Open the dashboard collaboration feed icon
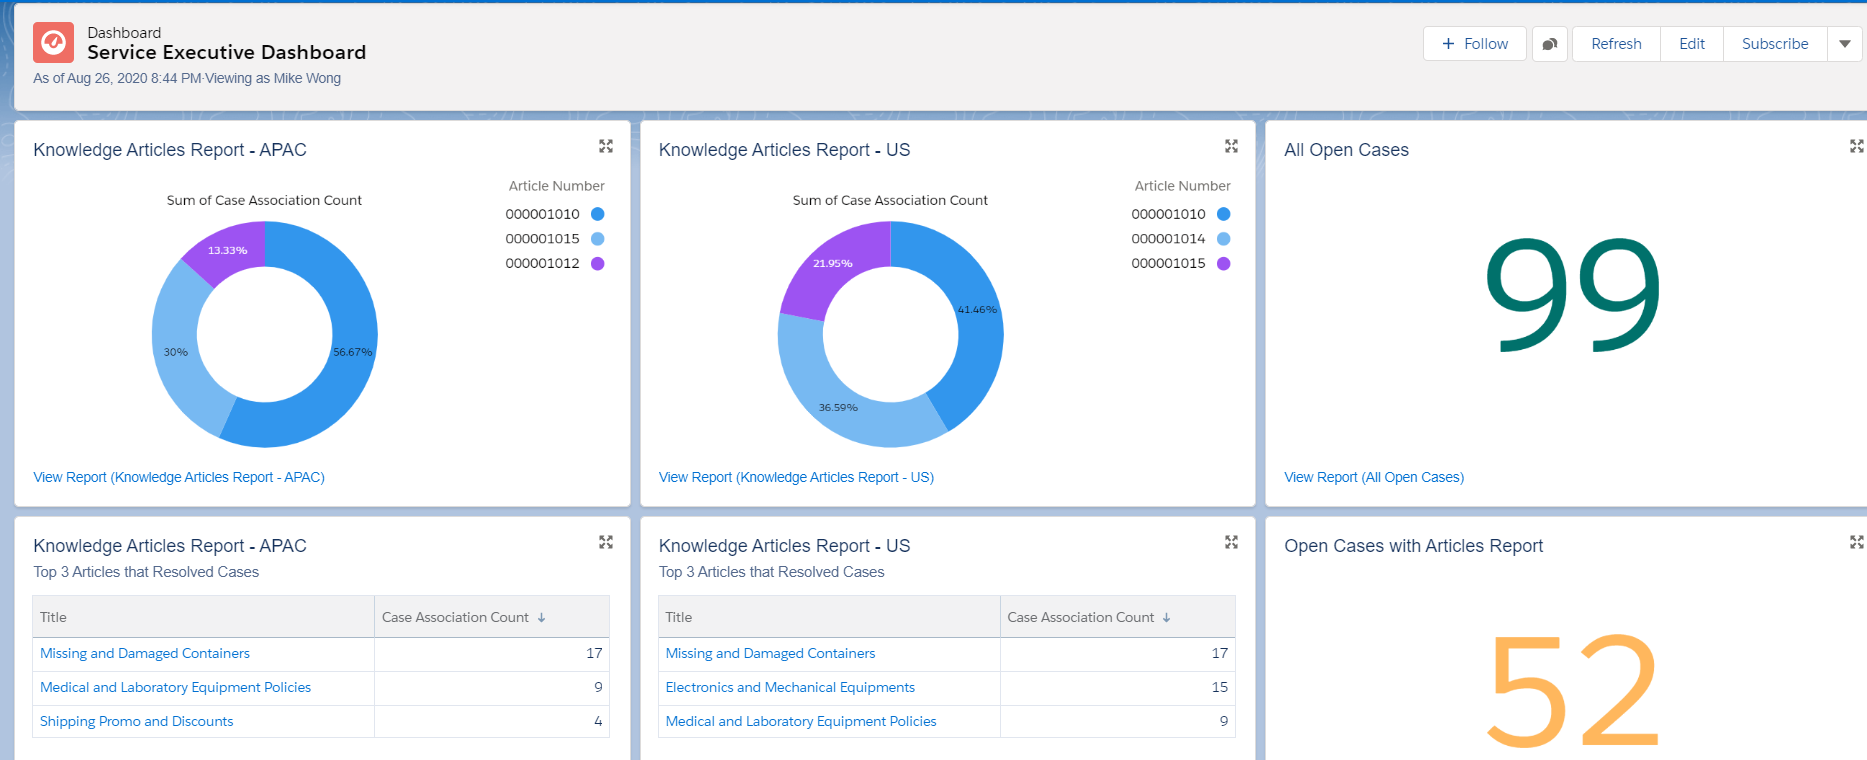This screenshot has height=760, width=1867. pos(1549,44)
